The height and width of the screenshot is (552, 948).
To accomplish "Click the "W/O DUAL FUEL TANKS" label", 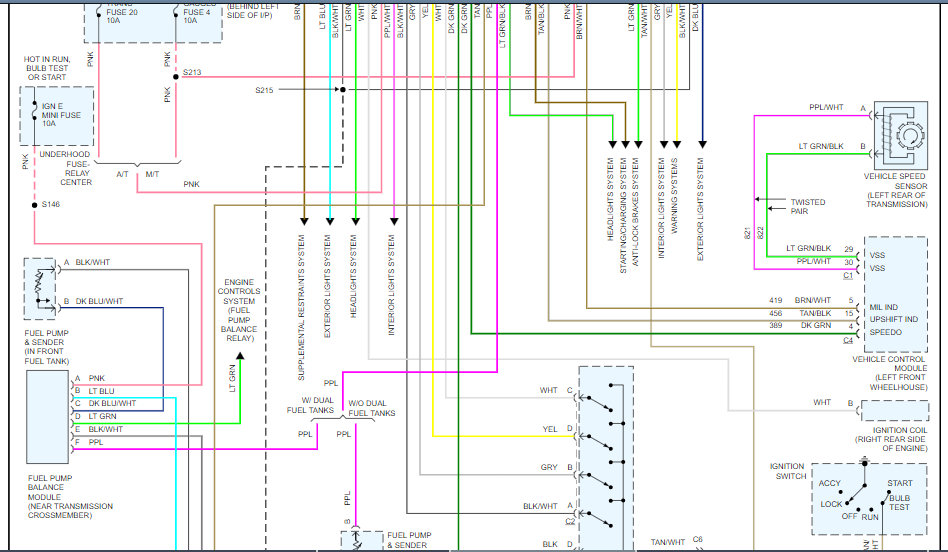I will click(x=371, y=408).
